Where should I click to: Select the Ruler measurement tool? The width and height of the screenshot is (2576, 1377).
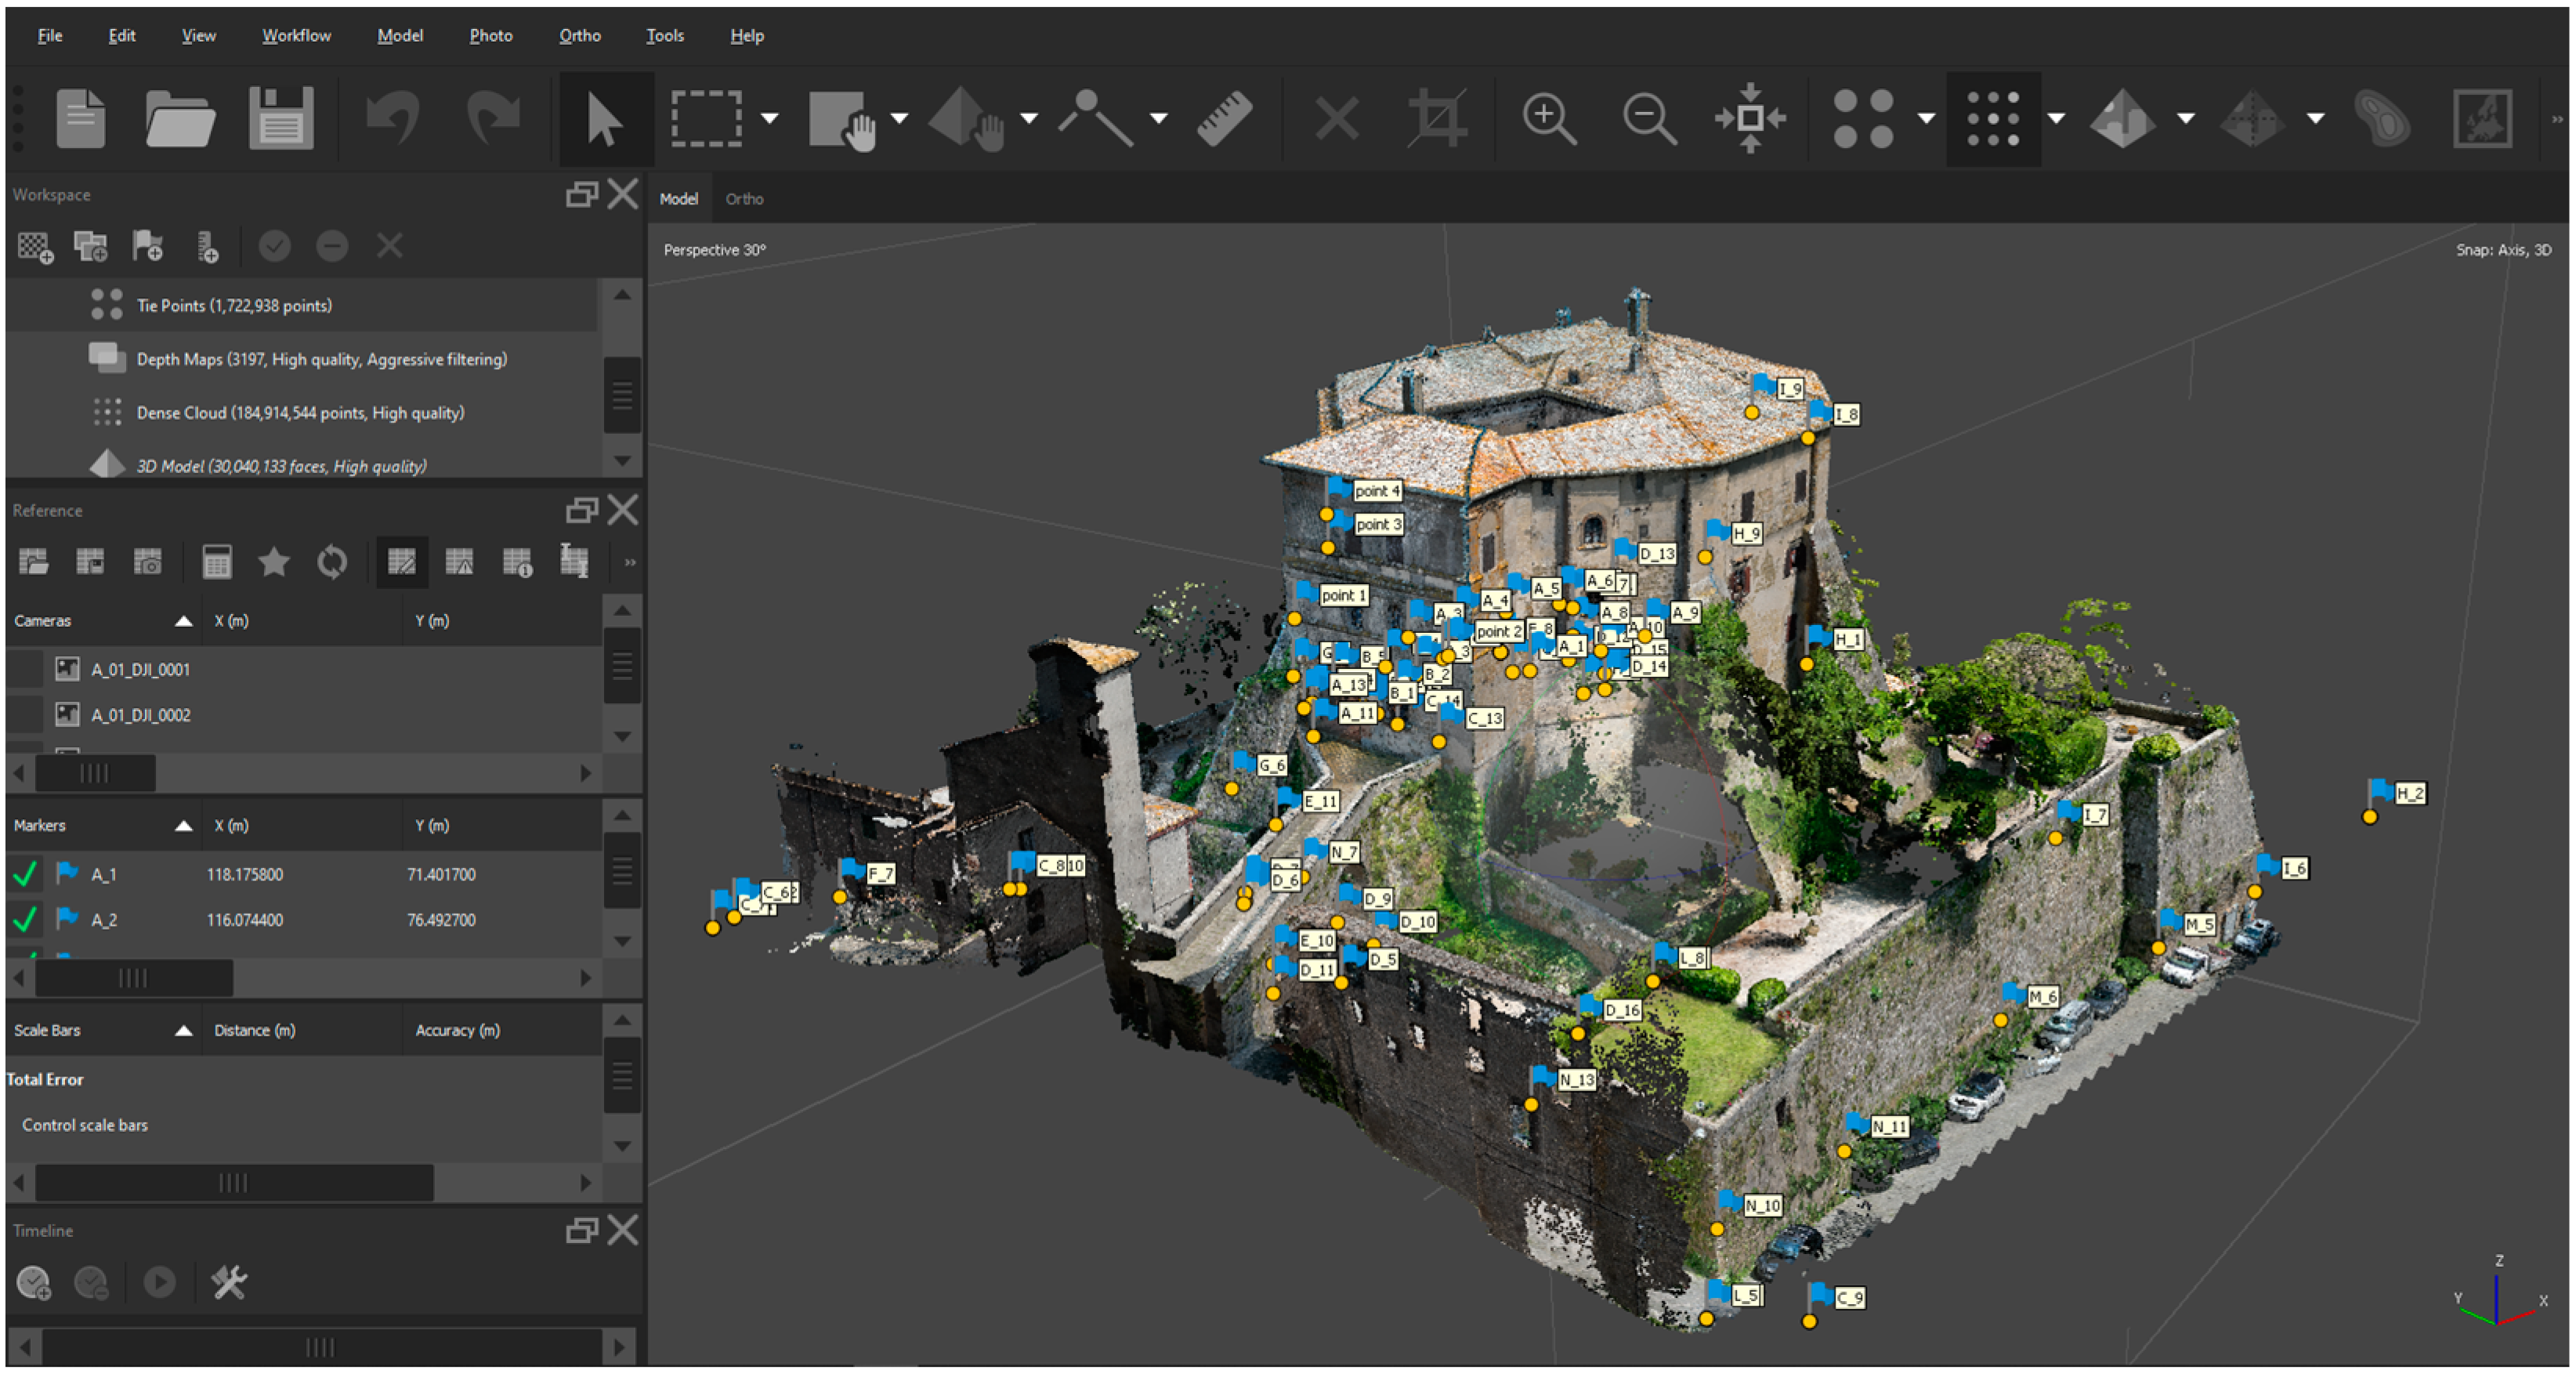coord(1225,118)
